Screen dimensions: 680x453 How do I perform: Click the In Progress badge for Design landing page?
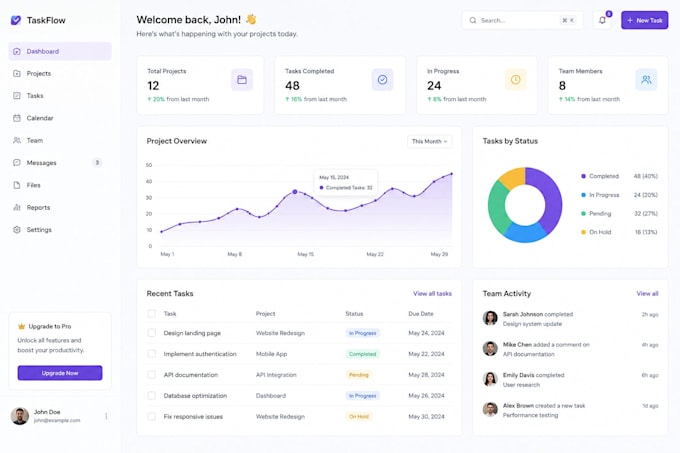click(363, 333)
